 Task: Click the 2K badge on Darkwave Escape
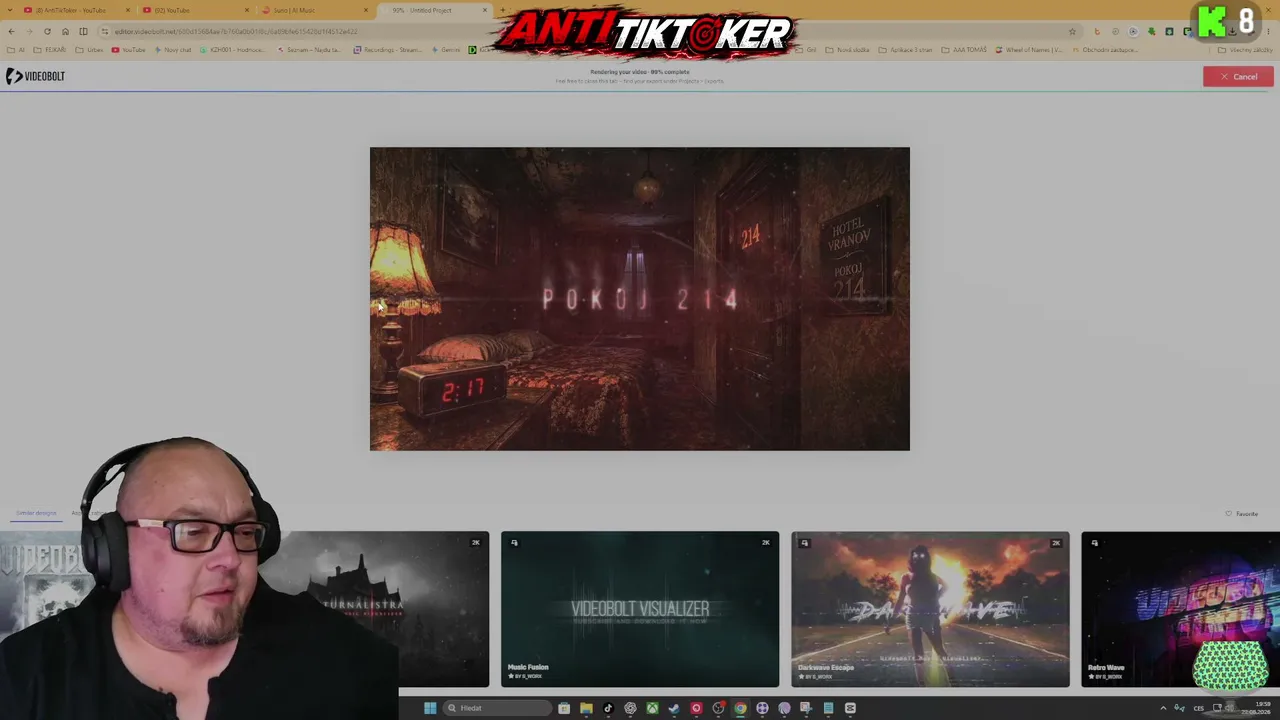click(1056, 543)
